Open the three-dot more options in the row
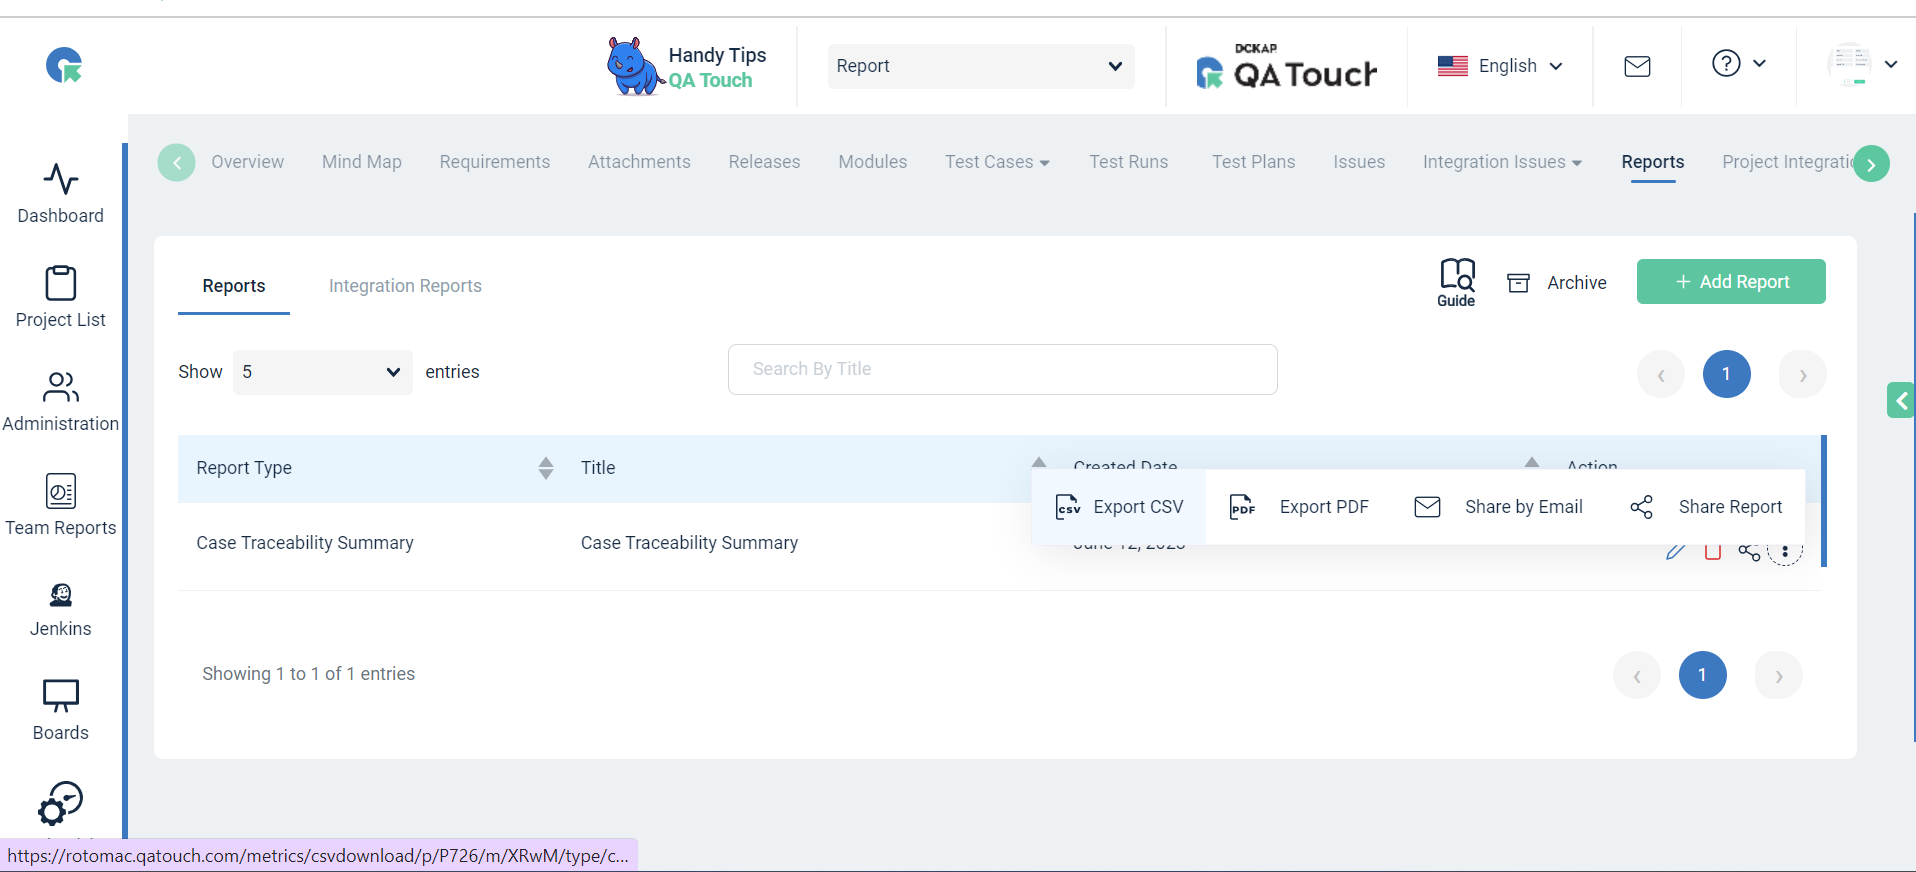Viewport: 1916px width, 872px height. [x=1785, y=551]
